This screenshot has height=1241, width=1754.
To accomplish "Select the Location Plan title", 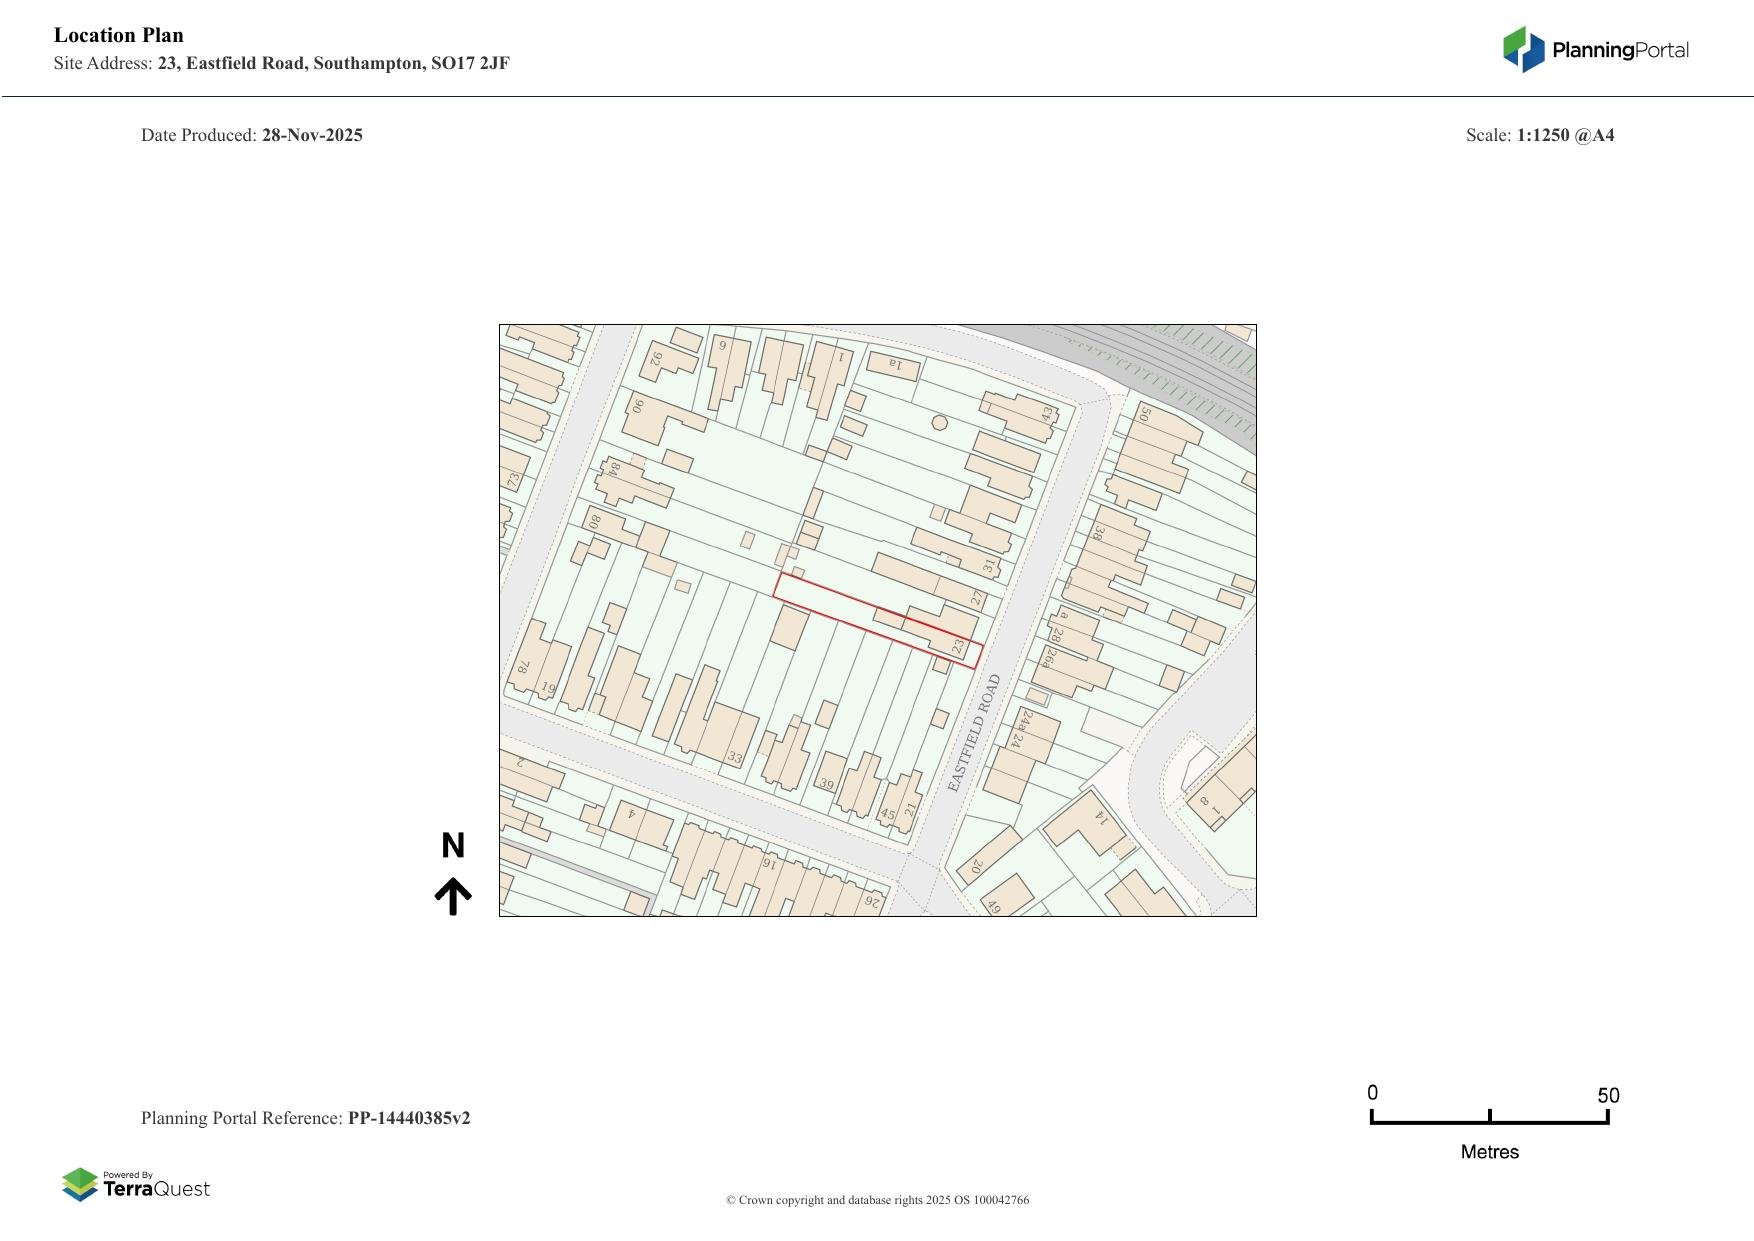I will tap(118, 35).
